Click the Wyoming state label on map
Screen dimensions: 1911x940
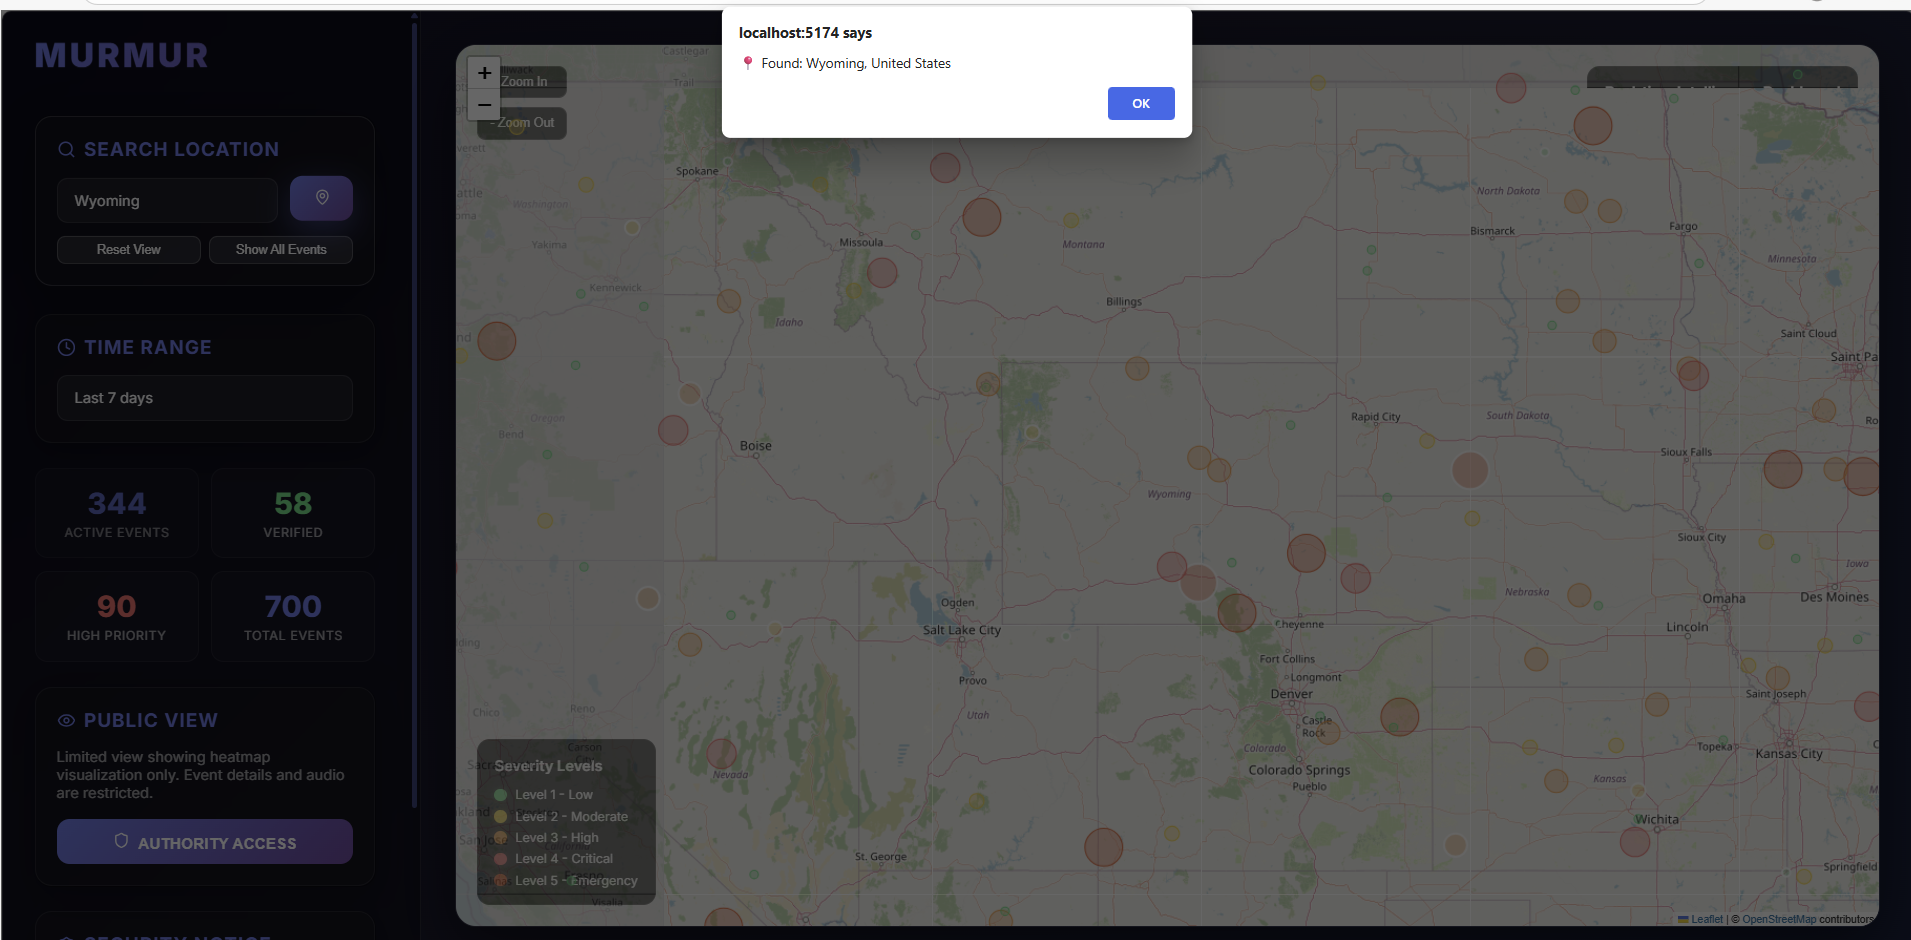click(x=1169, y=494)
